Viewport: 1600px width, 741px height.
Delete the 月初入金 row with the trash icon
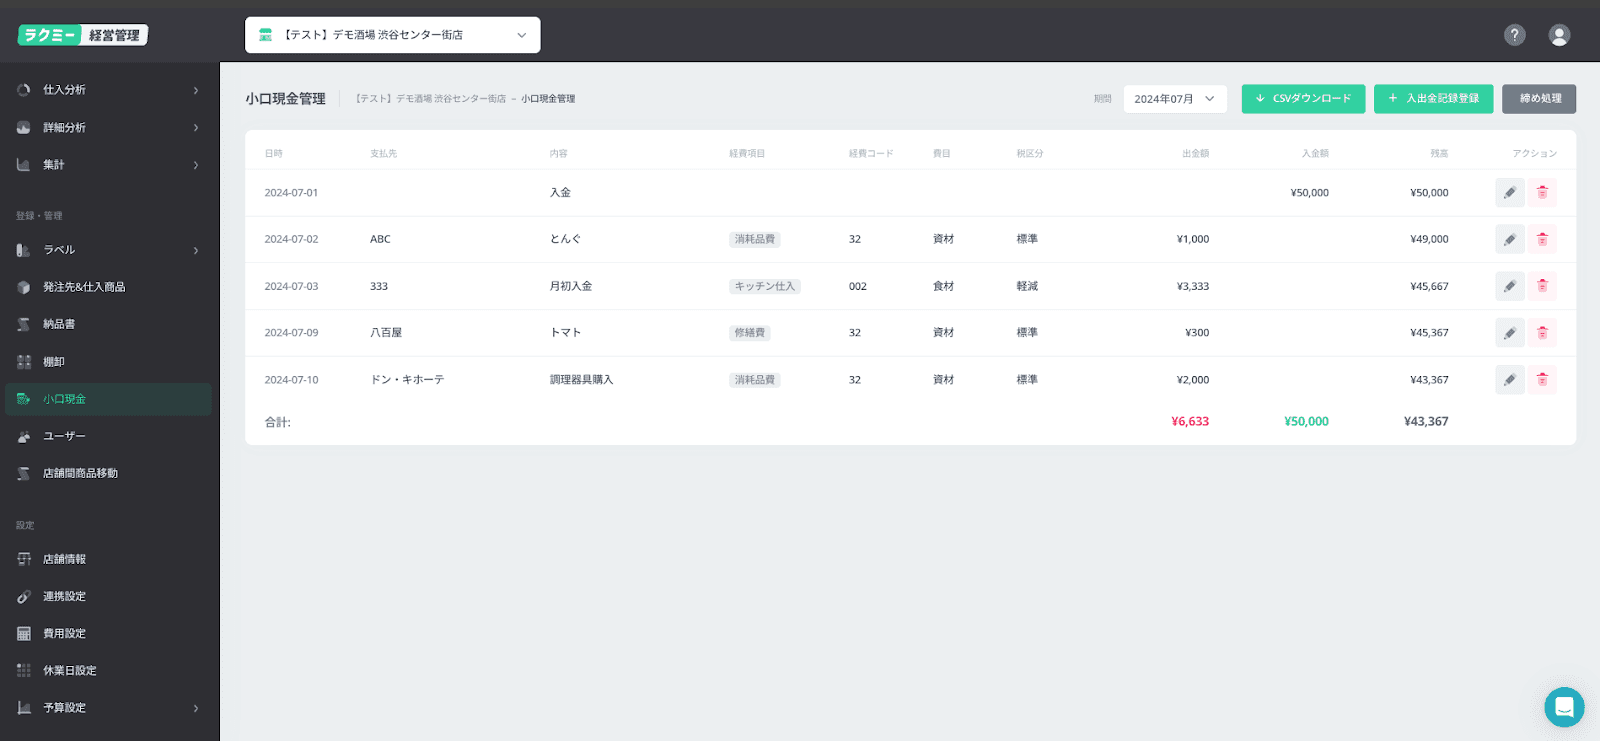1542,286
